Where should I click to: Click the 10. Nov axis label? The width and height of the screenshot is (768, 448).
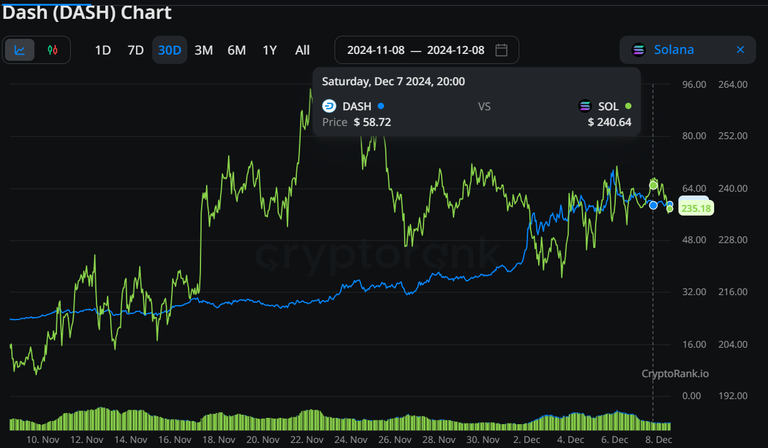[43, 439]
